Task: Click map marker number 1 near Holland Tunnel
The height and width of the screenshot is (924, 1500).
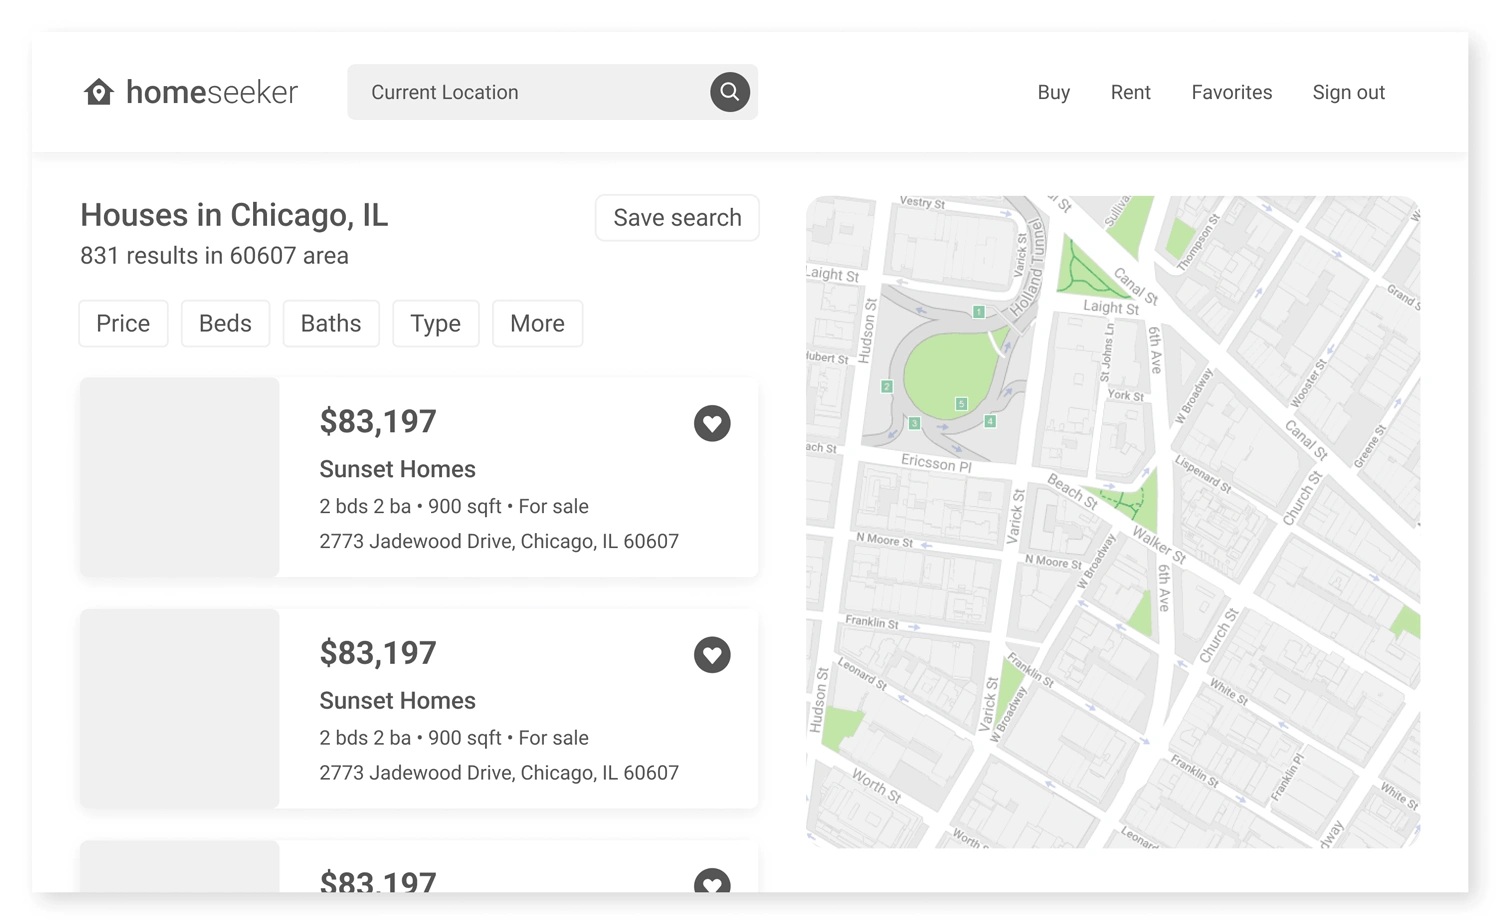Action: [x=979, y=312]
